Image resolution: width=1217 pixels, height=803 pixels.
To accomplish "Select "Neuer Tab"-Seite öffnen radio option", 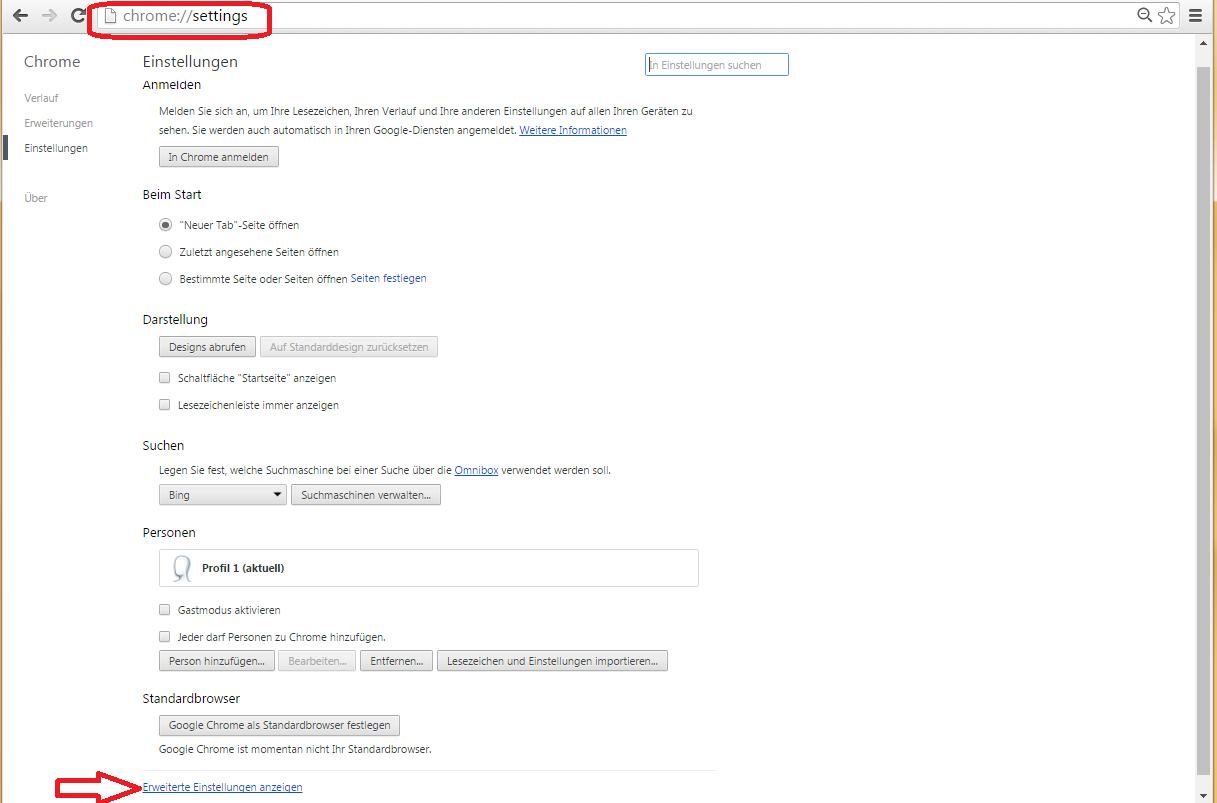I will coord(166,225).
